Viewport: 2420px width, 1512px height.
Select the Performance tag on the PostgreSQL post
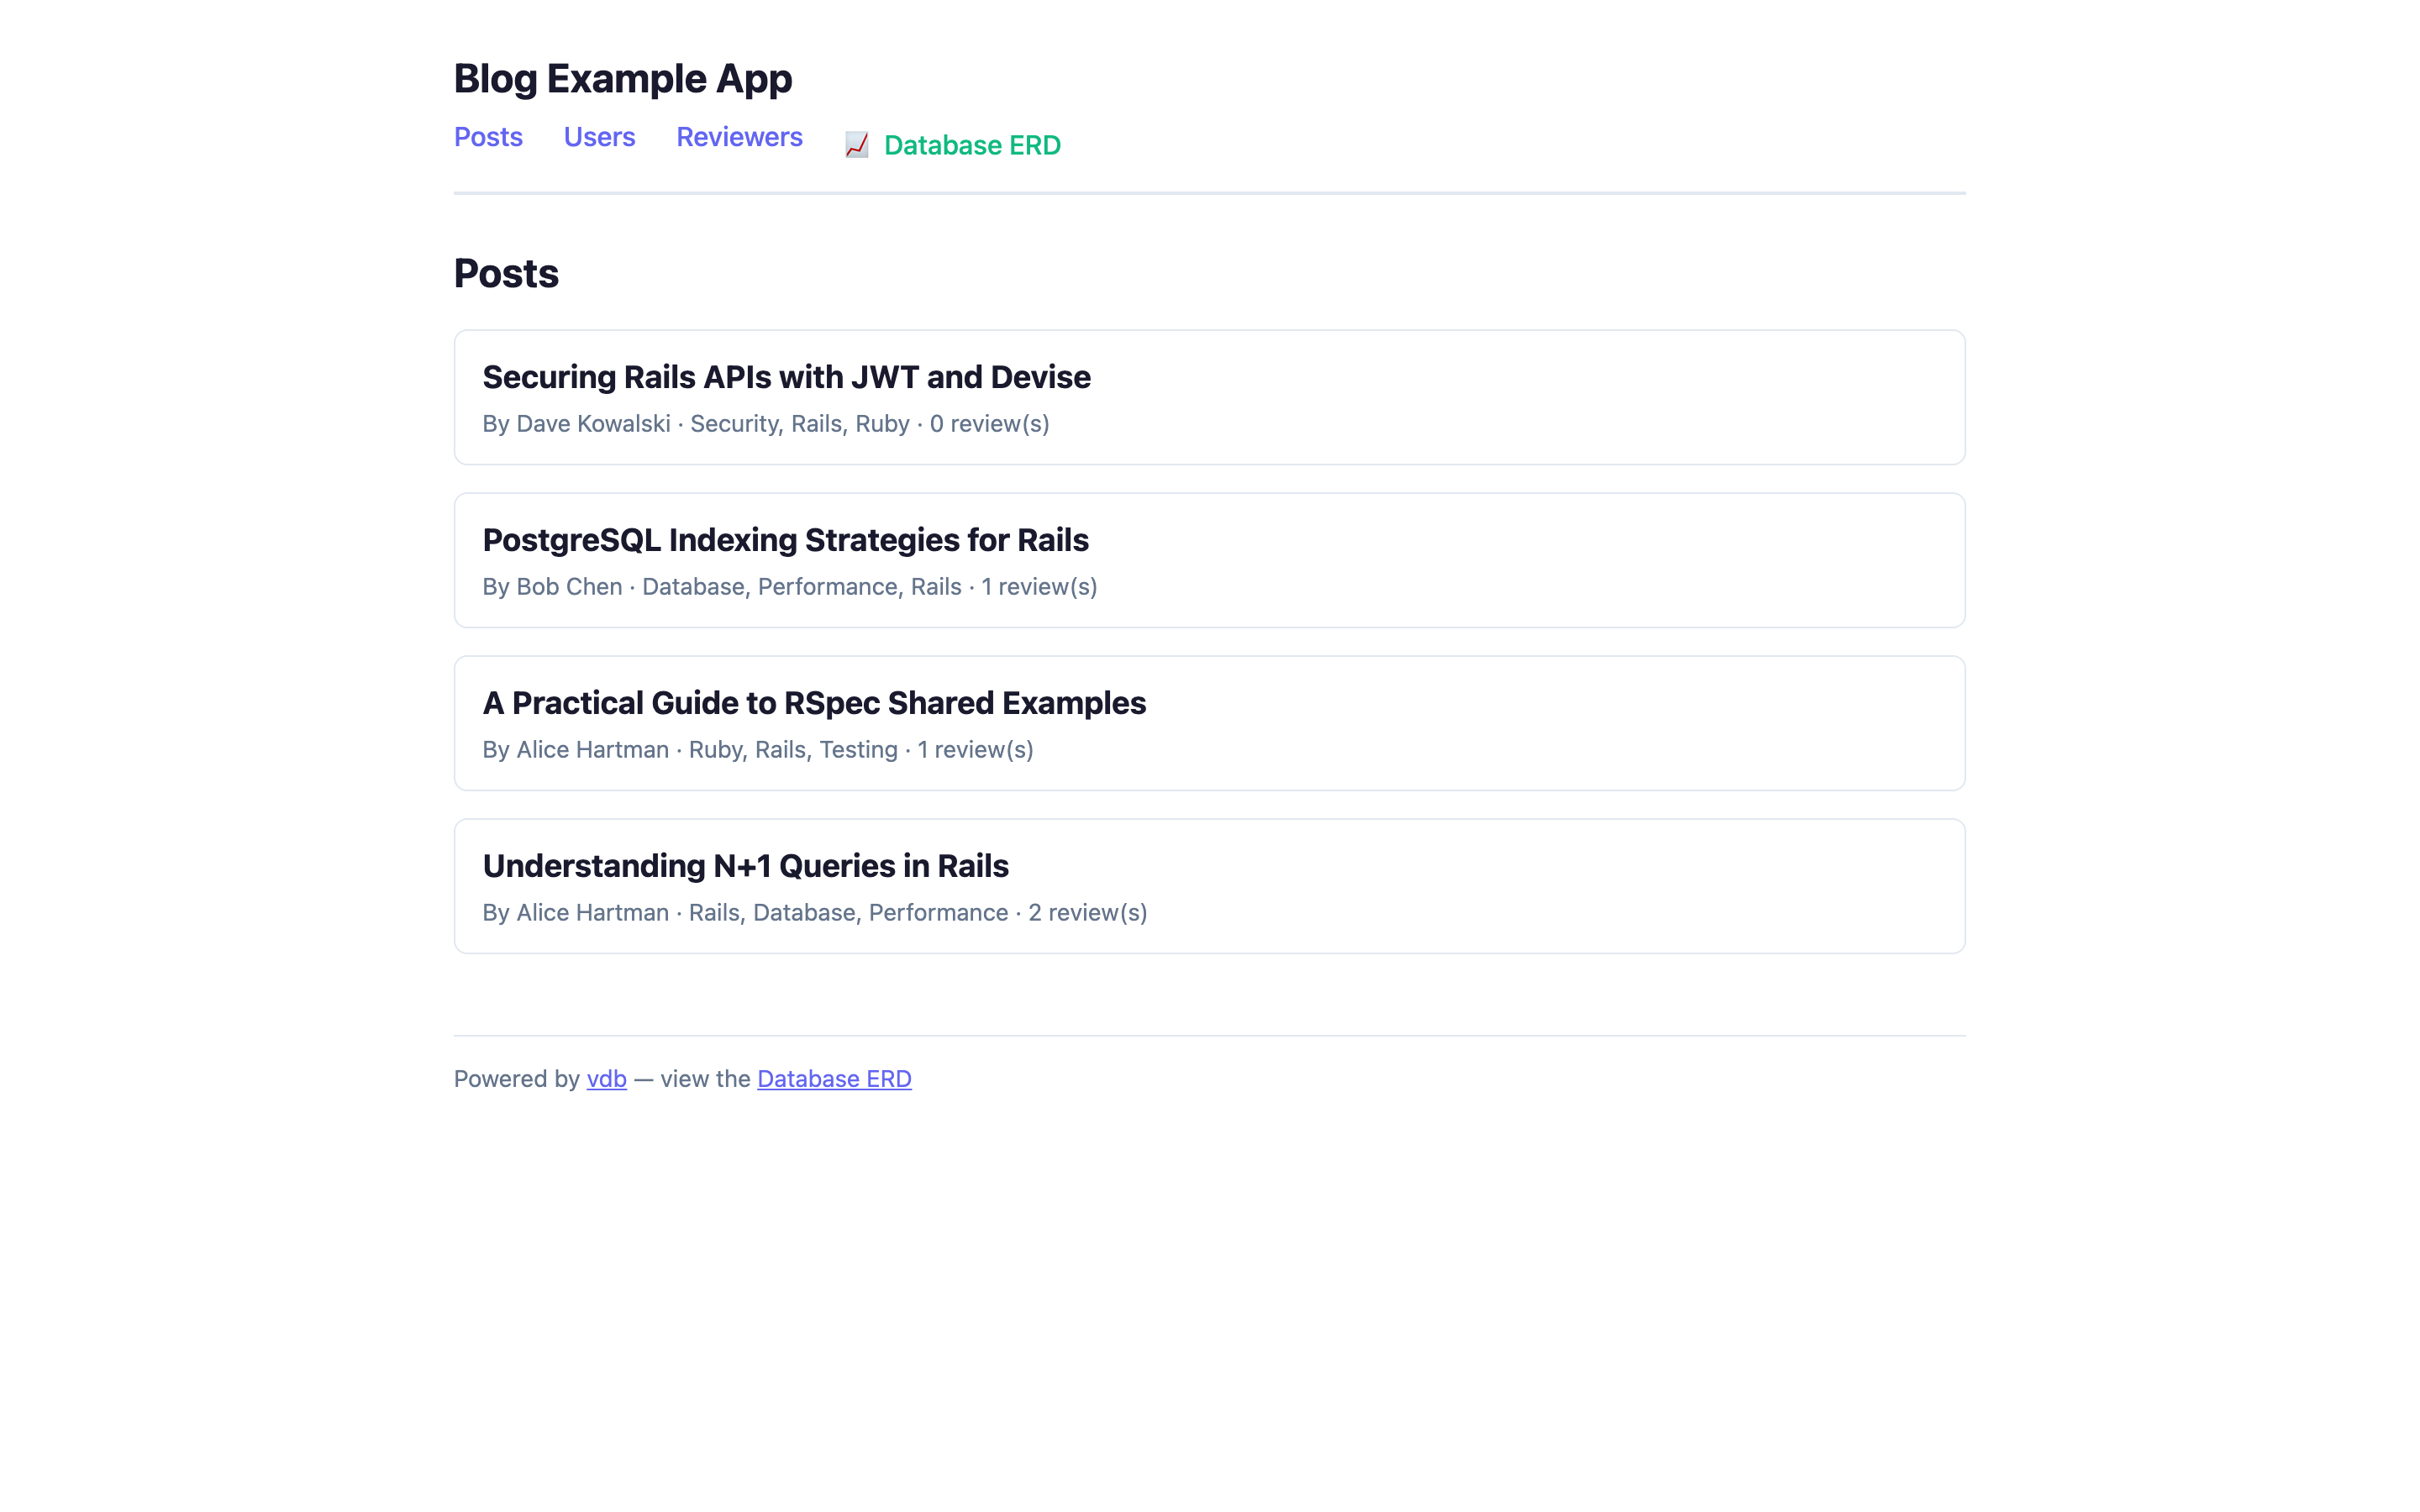[828, 586]
